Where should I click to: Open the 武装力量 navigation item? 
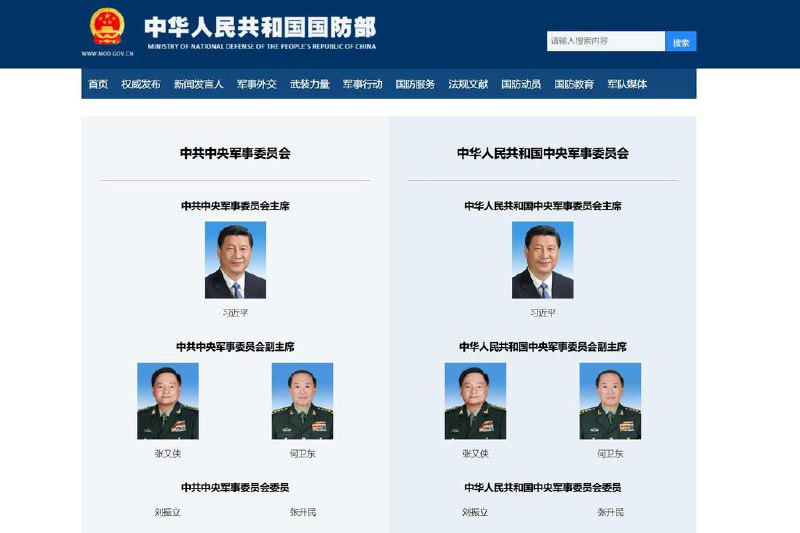click(x=310, y=84)
